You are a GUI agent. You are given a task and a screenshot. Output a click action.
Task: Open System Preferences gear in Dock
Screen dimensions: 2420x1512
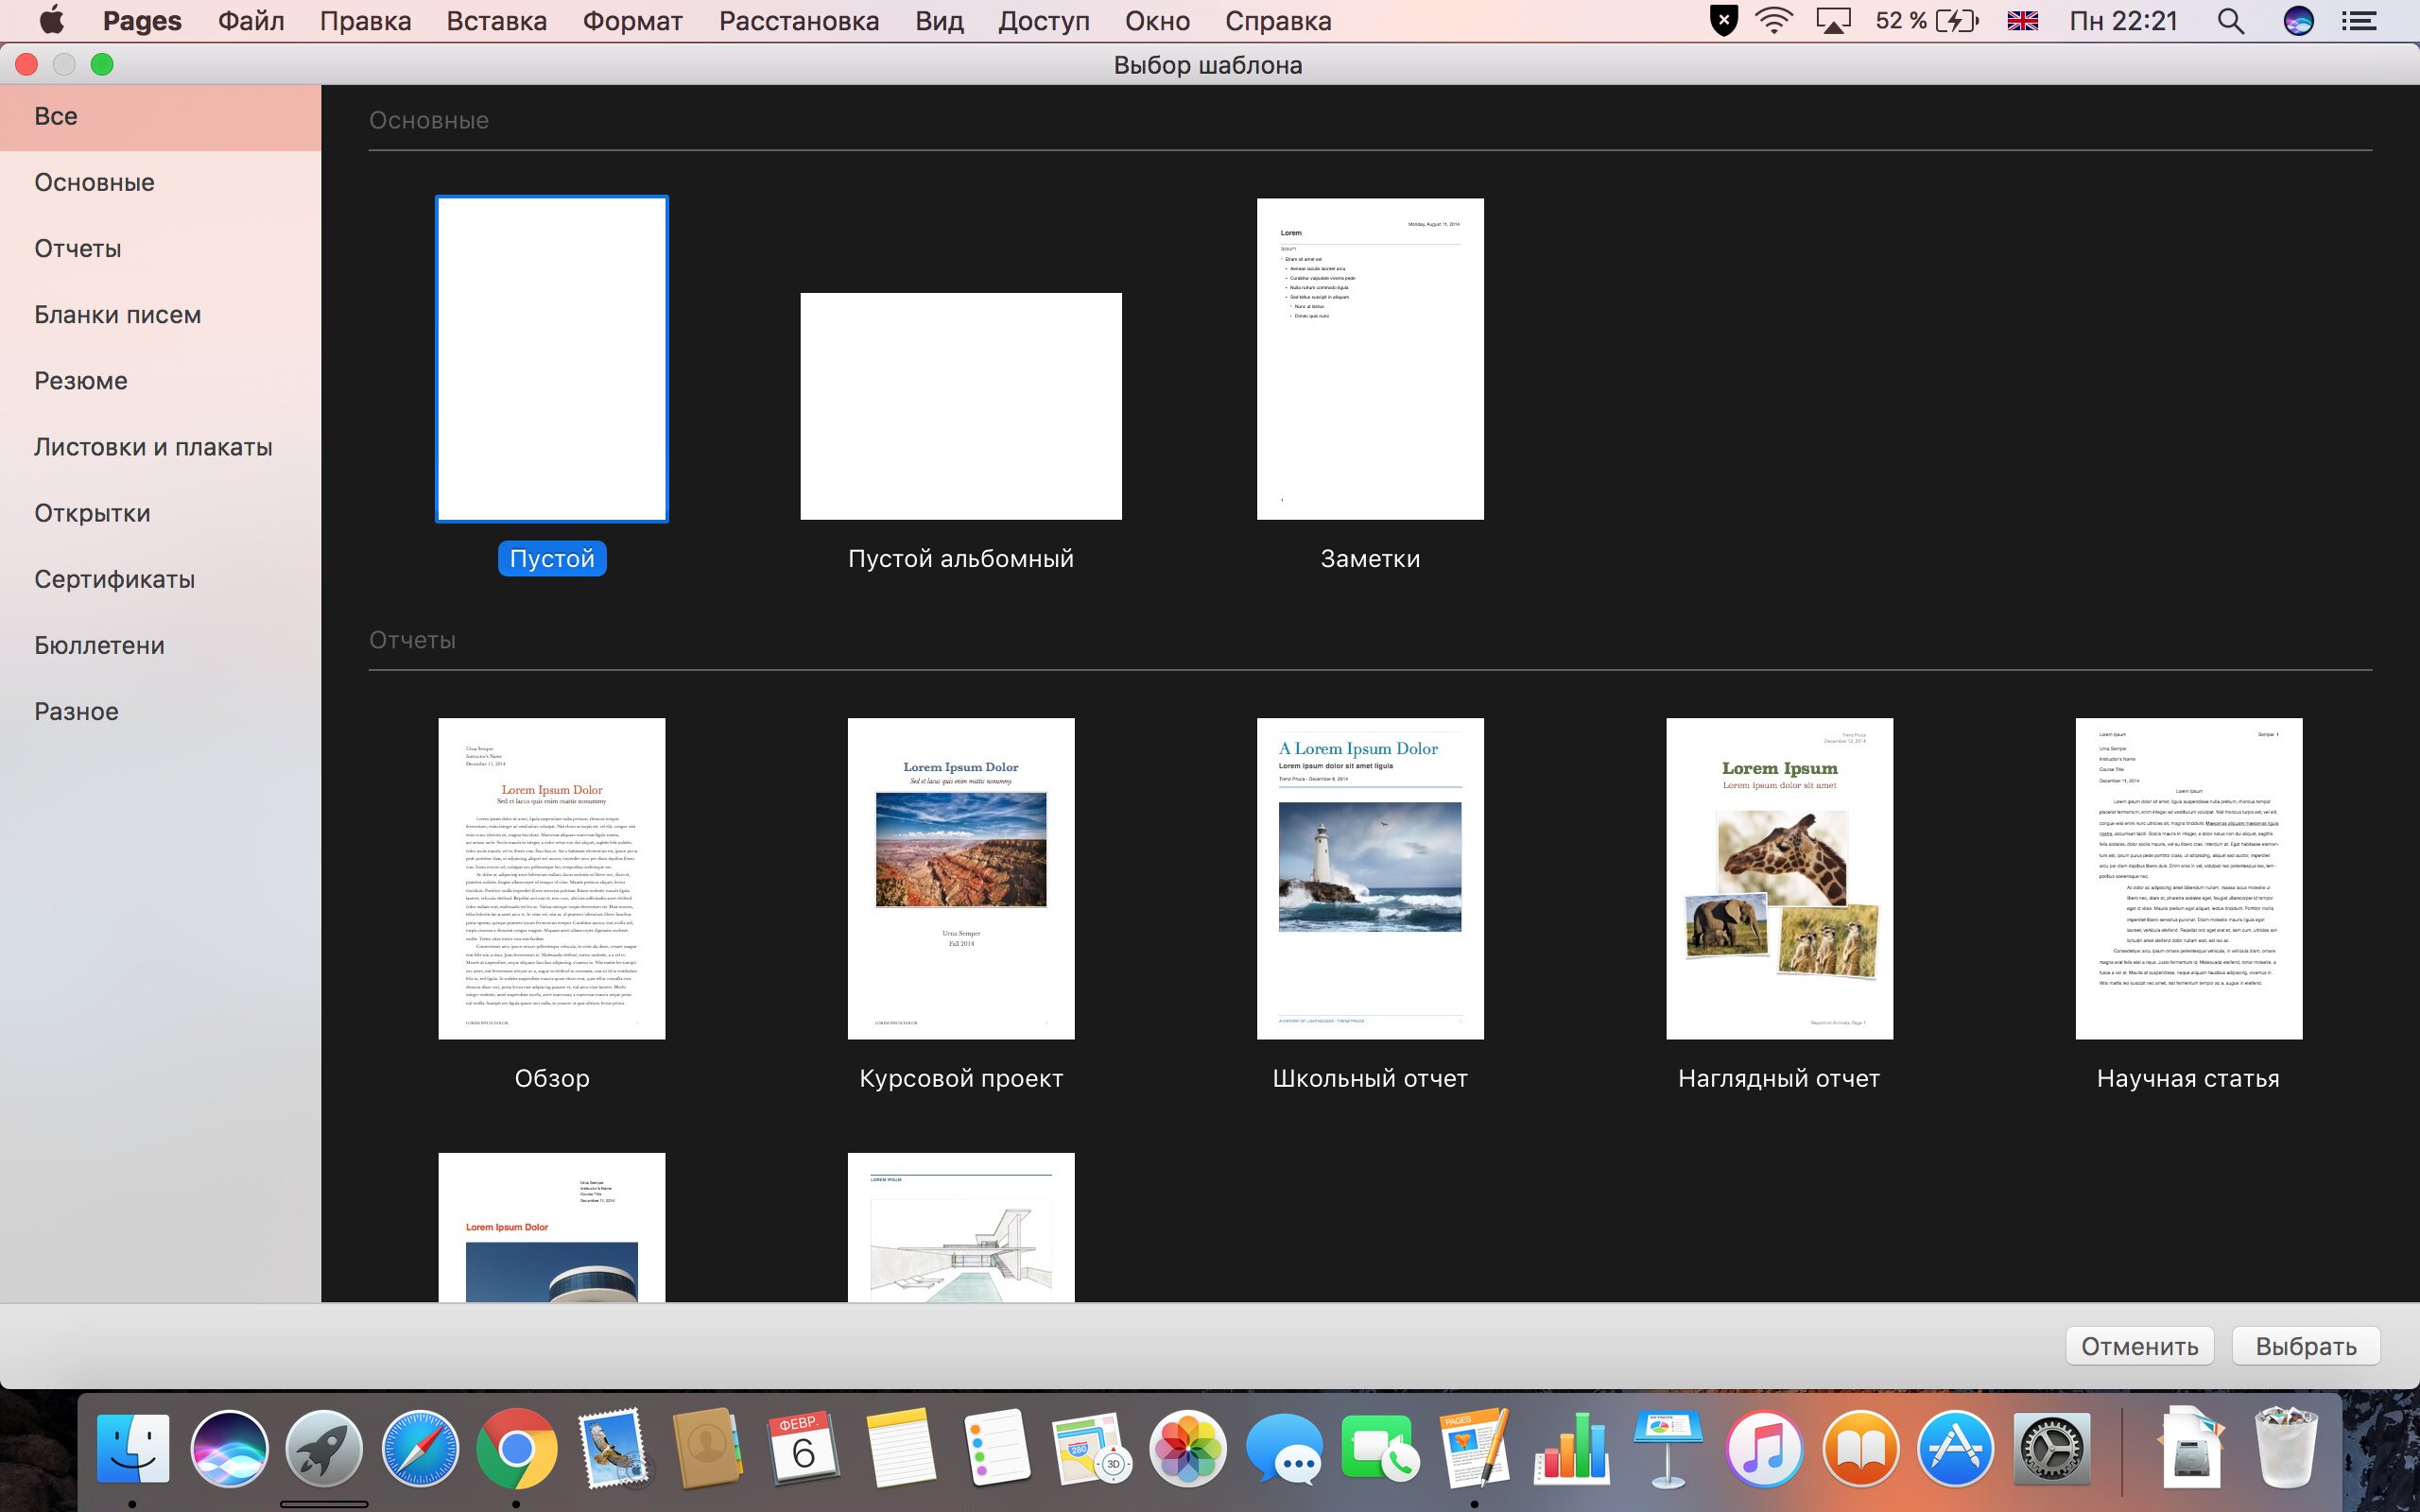pos(2052,1449)
